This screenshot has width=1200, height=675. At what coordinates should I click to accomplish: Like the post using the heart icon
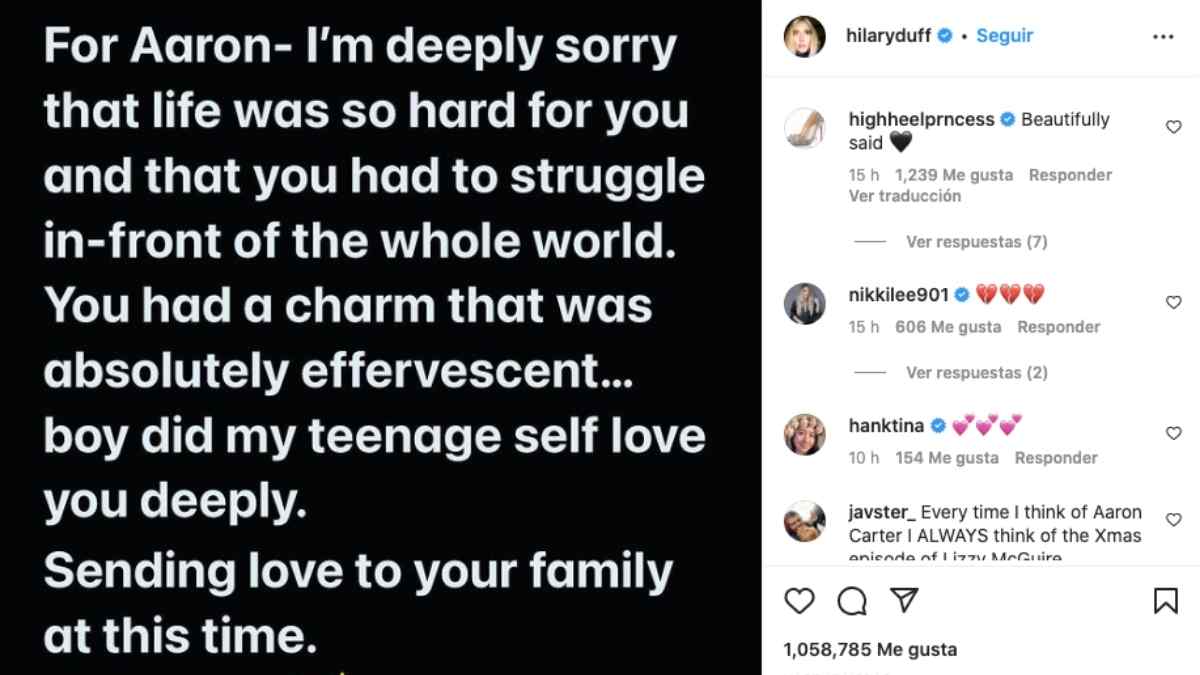[798, 602]
